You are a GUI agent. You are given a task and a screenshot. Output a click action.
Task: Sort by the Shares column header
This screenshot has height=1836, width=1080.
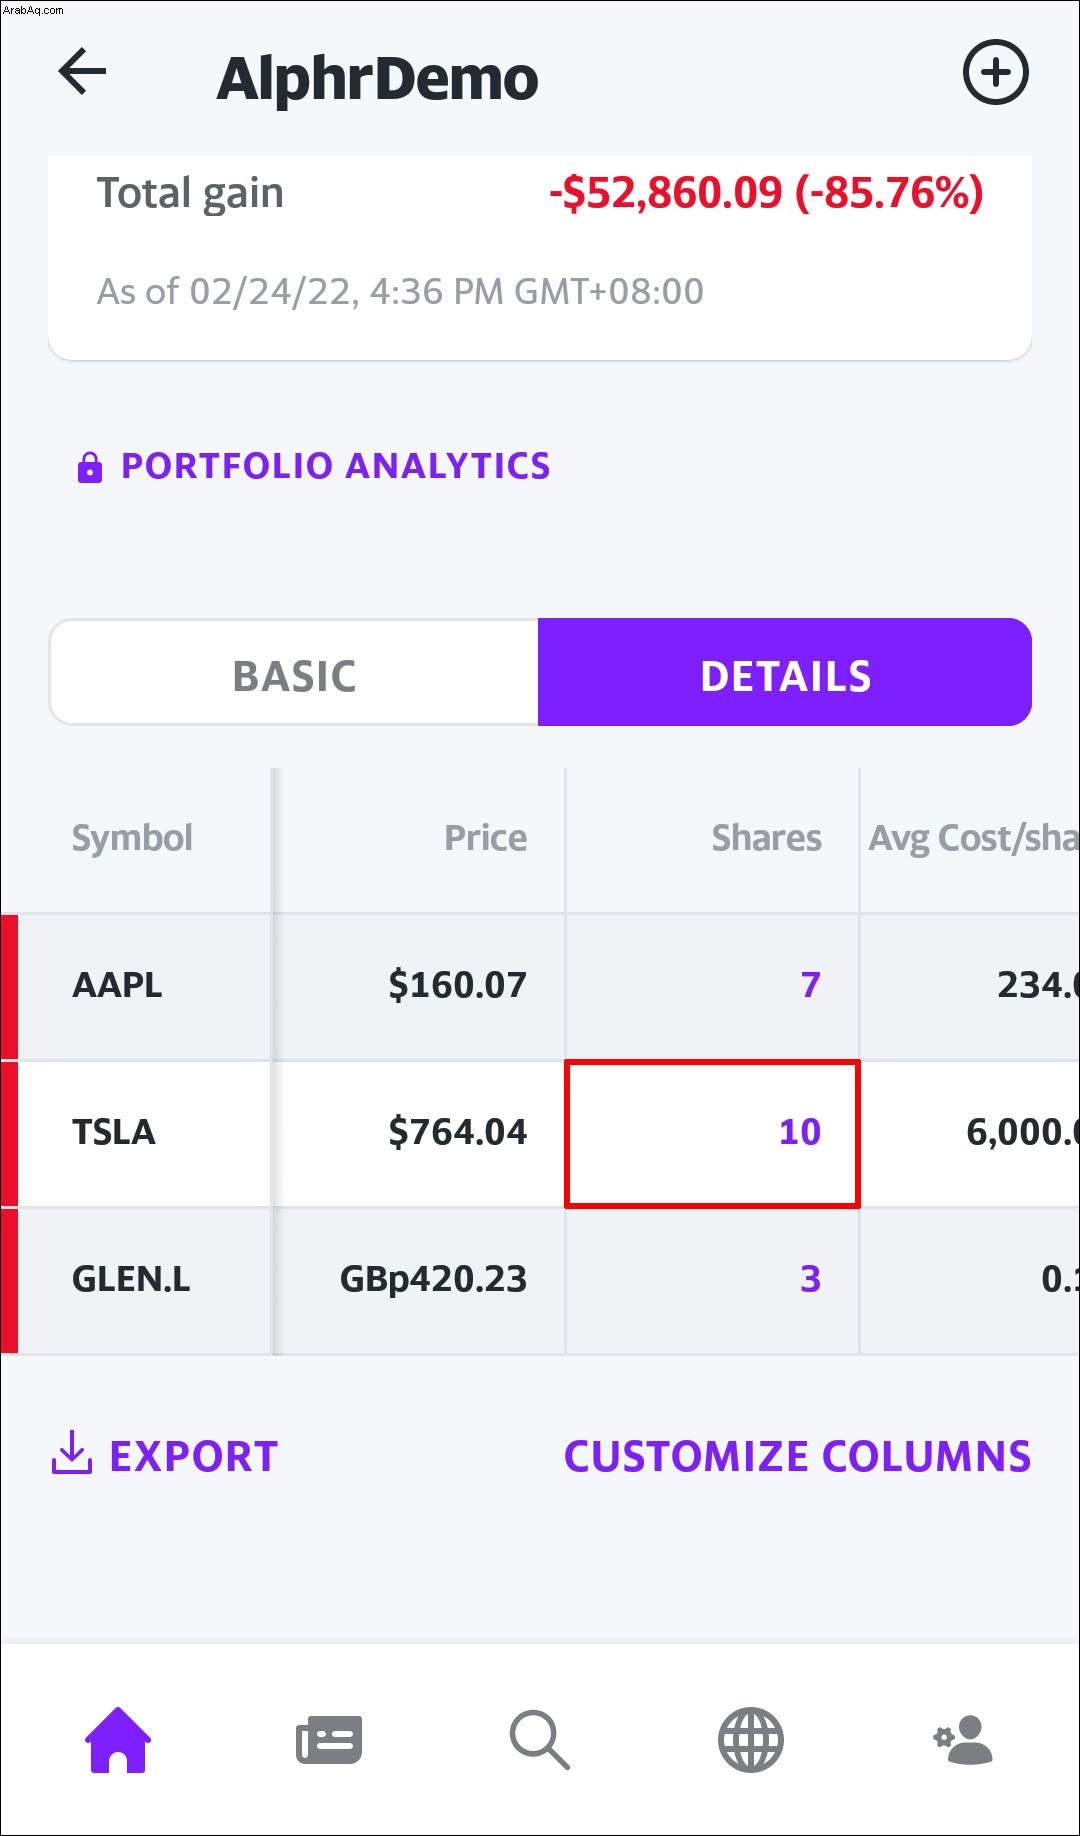pyautogui.click(x=766, y=838)
